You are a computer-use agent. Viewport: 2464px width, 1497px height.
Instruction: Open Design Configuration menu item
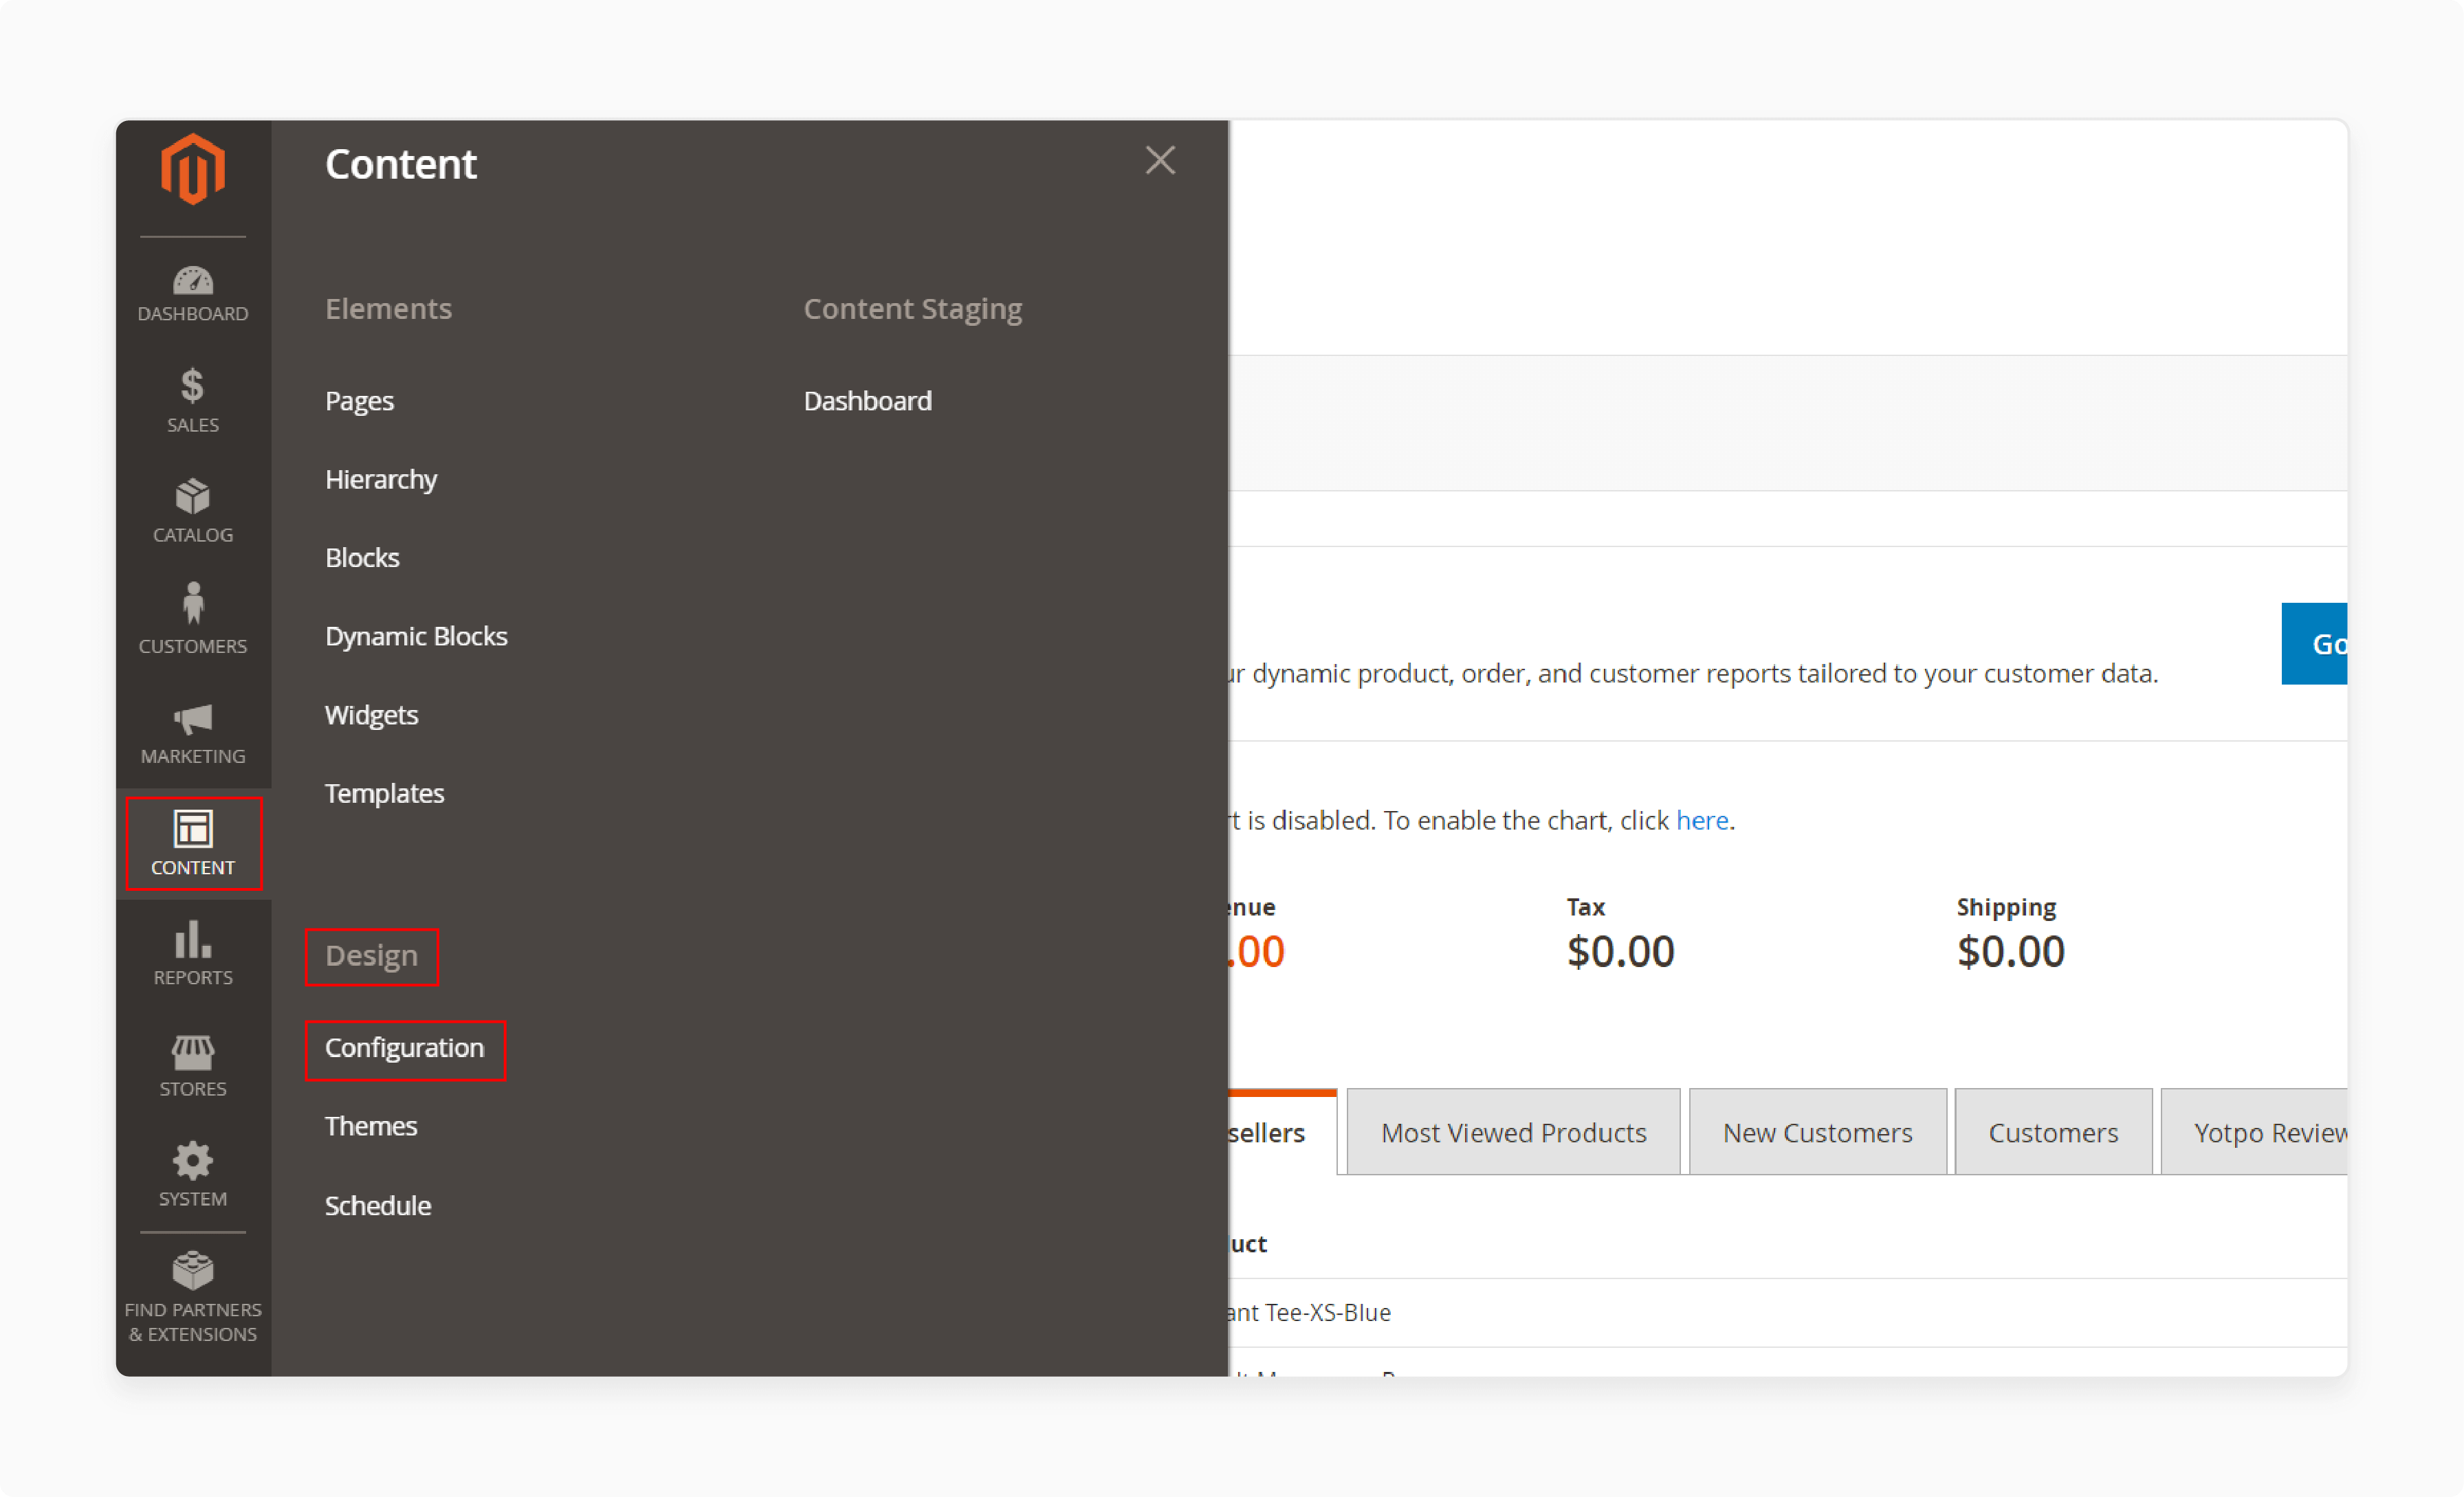pos(405,1049)
